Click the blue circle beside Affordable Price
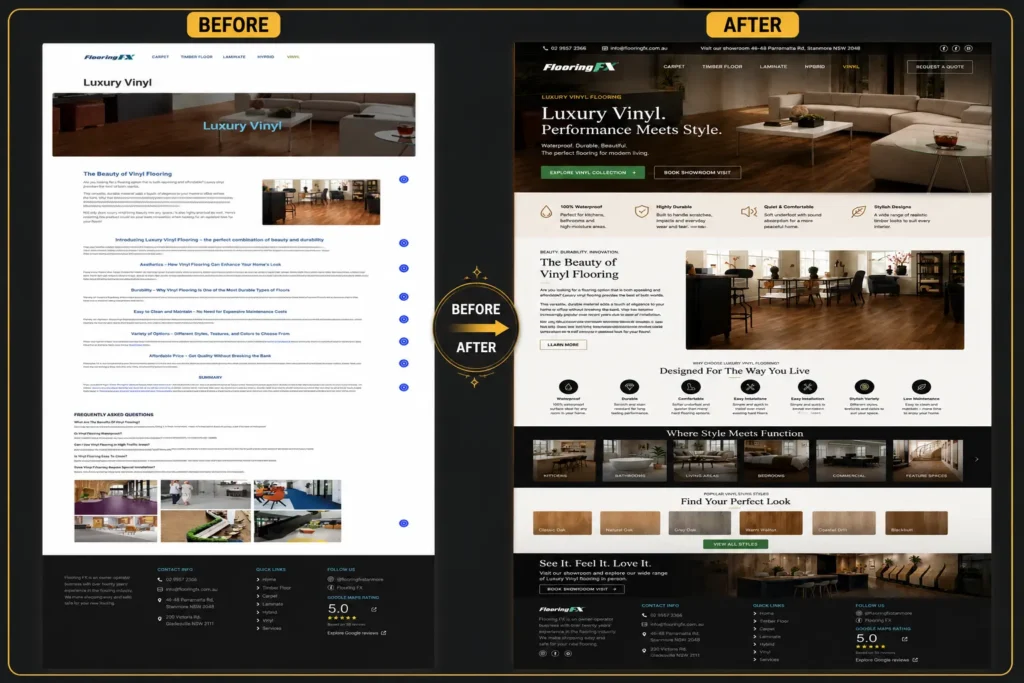Viewport: 1024px width, 683px height. pos(404,363)
